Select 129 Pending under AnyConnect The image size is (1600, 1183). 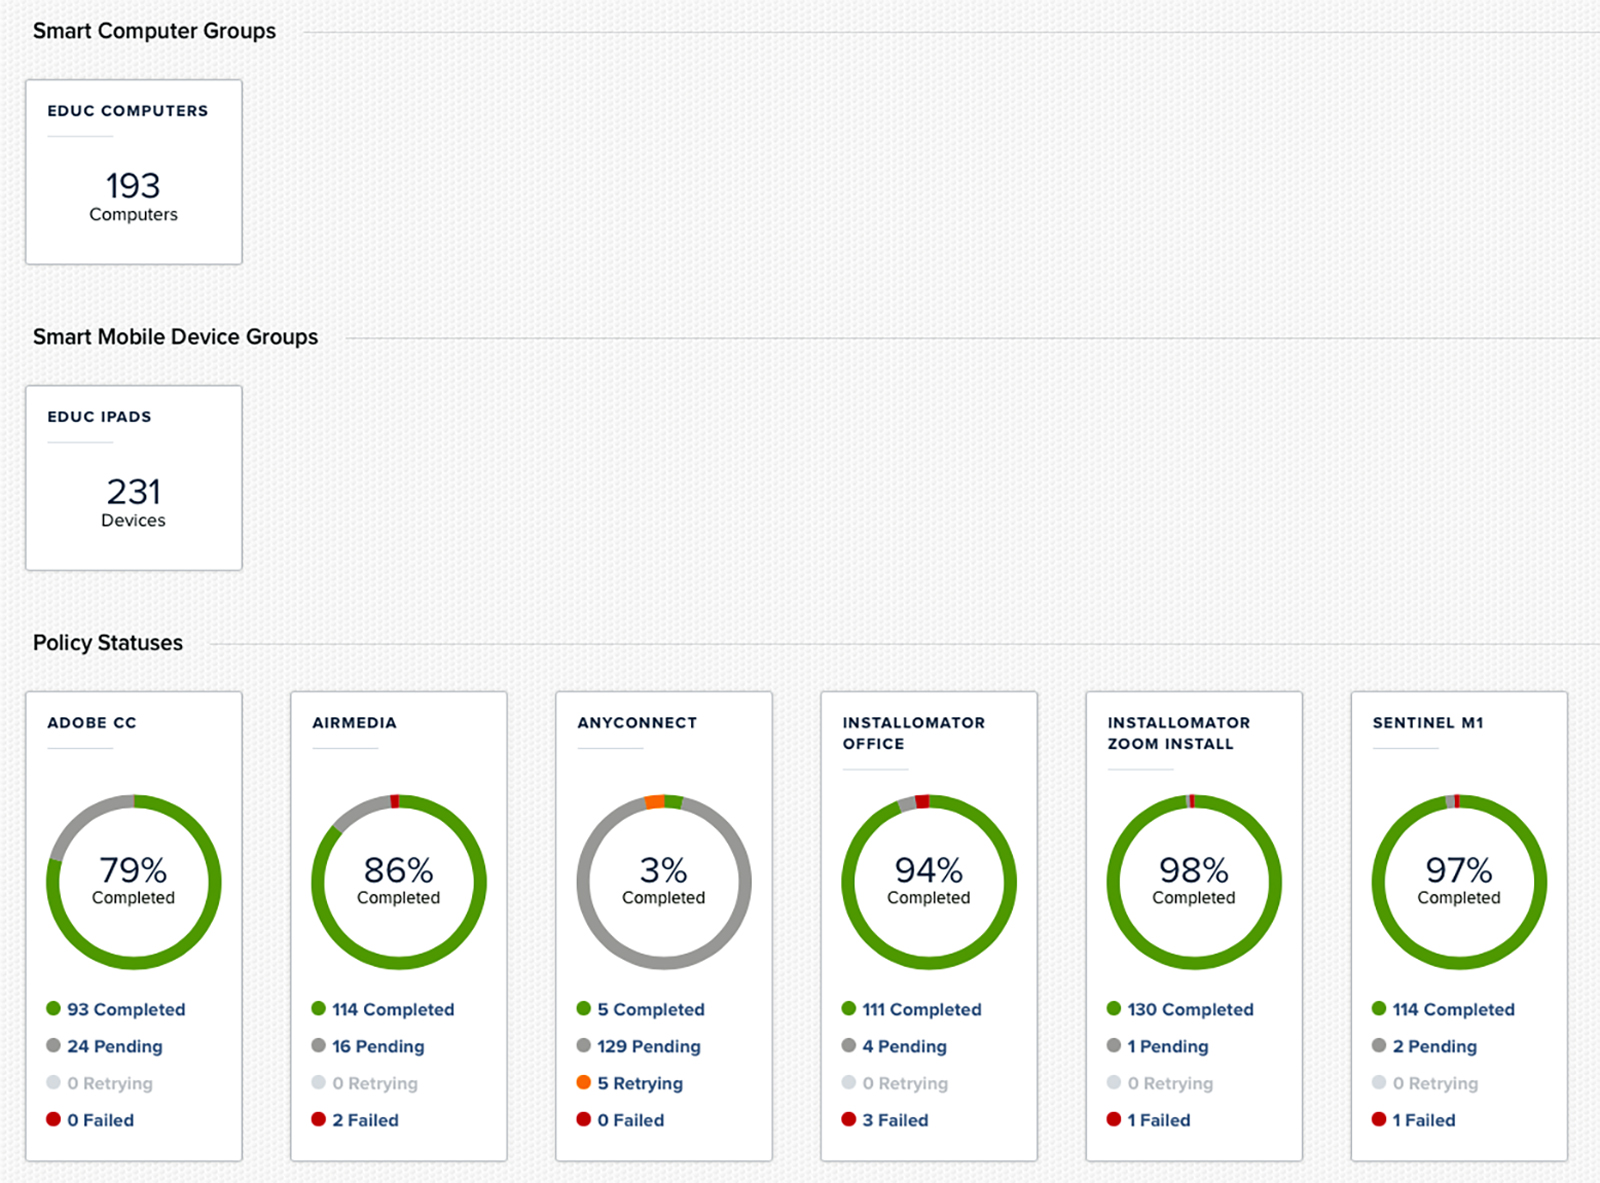click(639, 1046)
